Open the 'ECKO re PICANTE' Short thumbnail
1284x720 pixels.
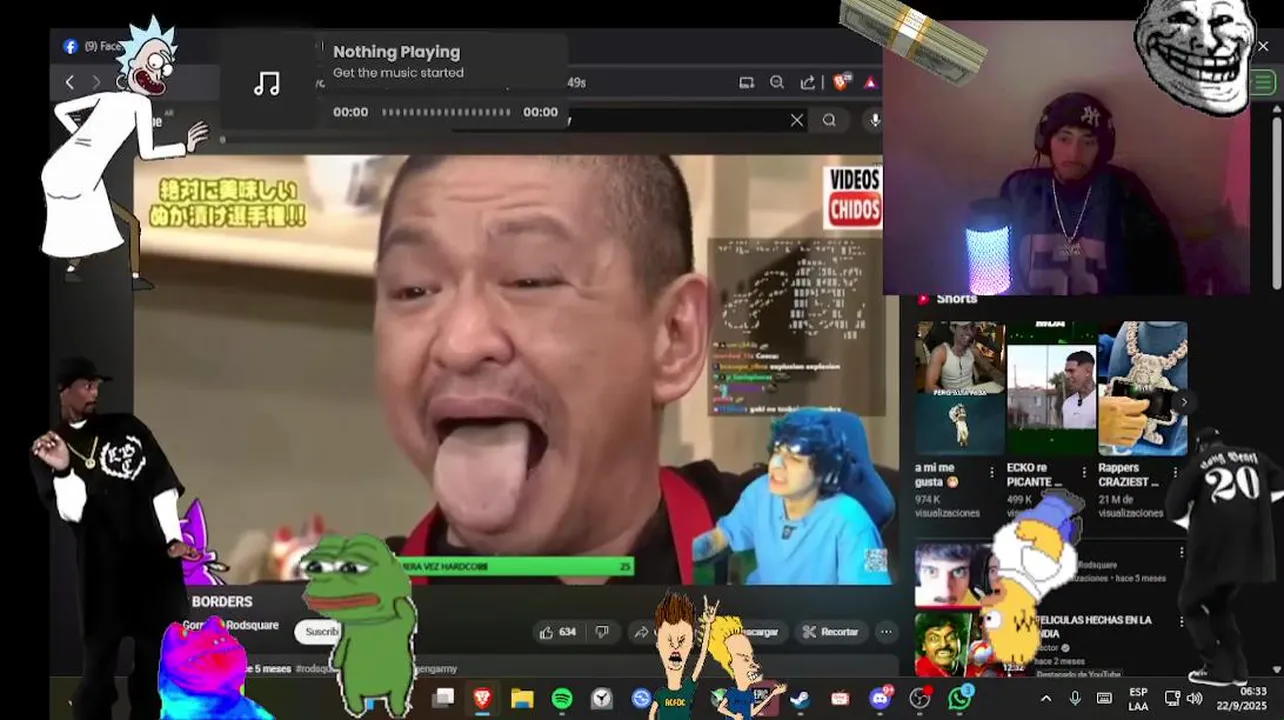[x=1051, y=388]
